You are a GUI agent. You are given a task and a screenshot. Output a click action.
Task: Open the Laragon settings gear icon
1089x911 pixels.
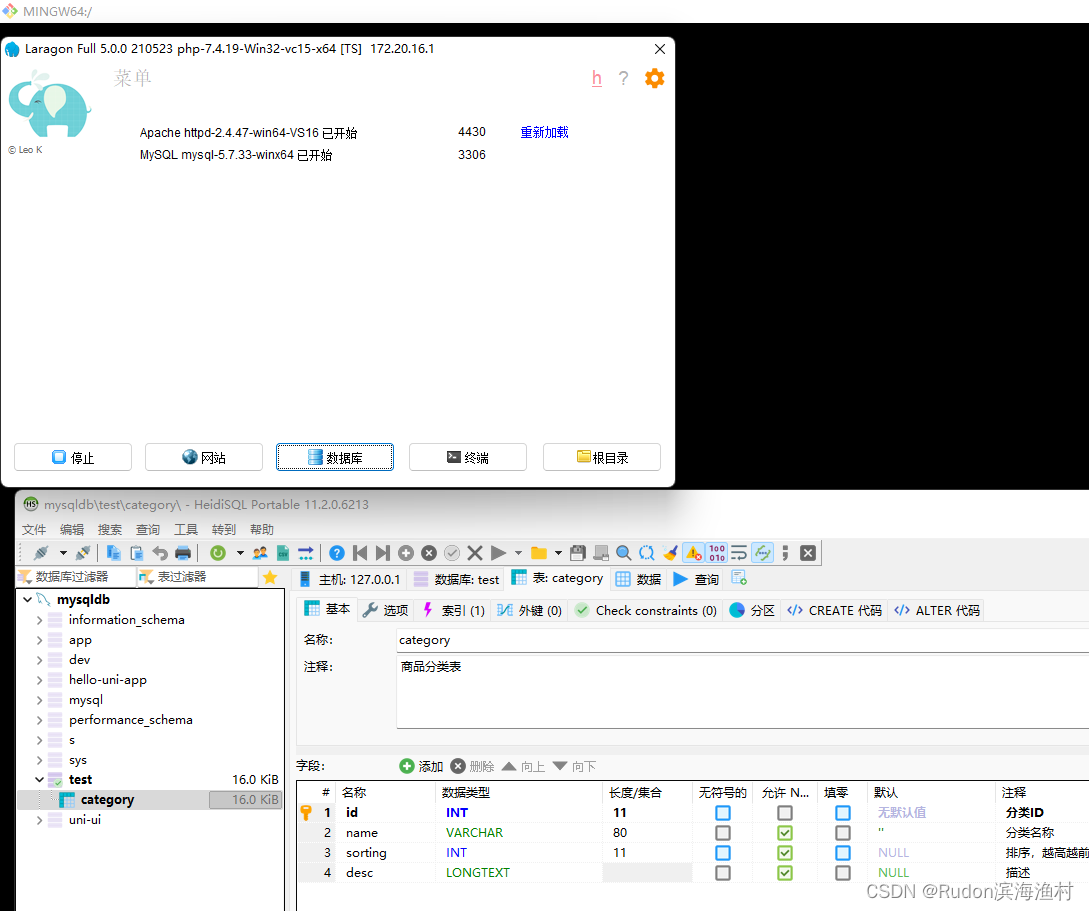(x=654, y=78)
